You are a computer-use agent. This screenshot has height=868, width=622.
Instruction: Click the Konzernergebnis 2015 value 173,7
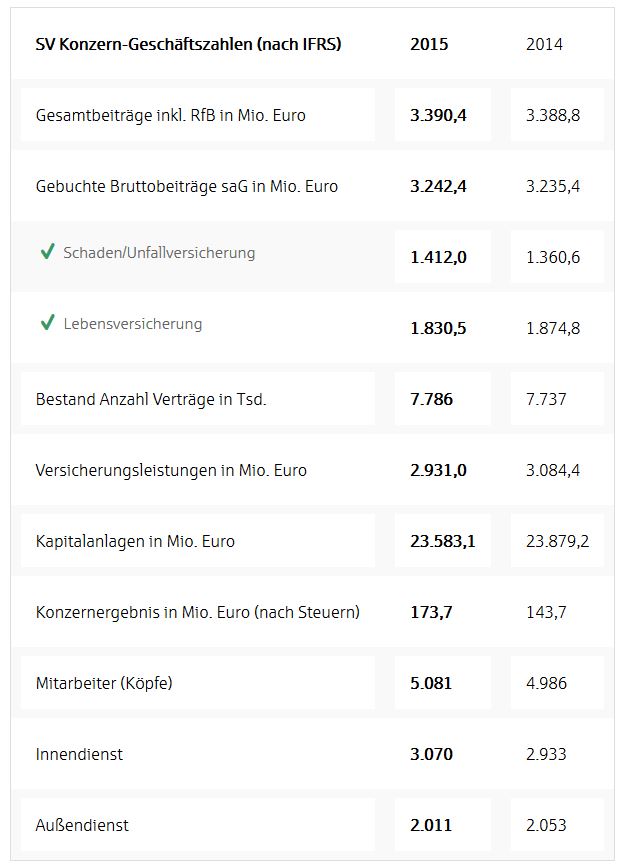431,612
